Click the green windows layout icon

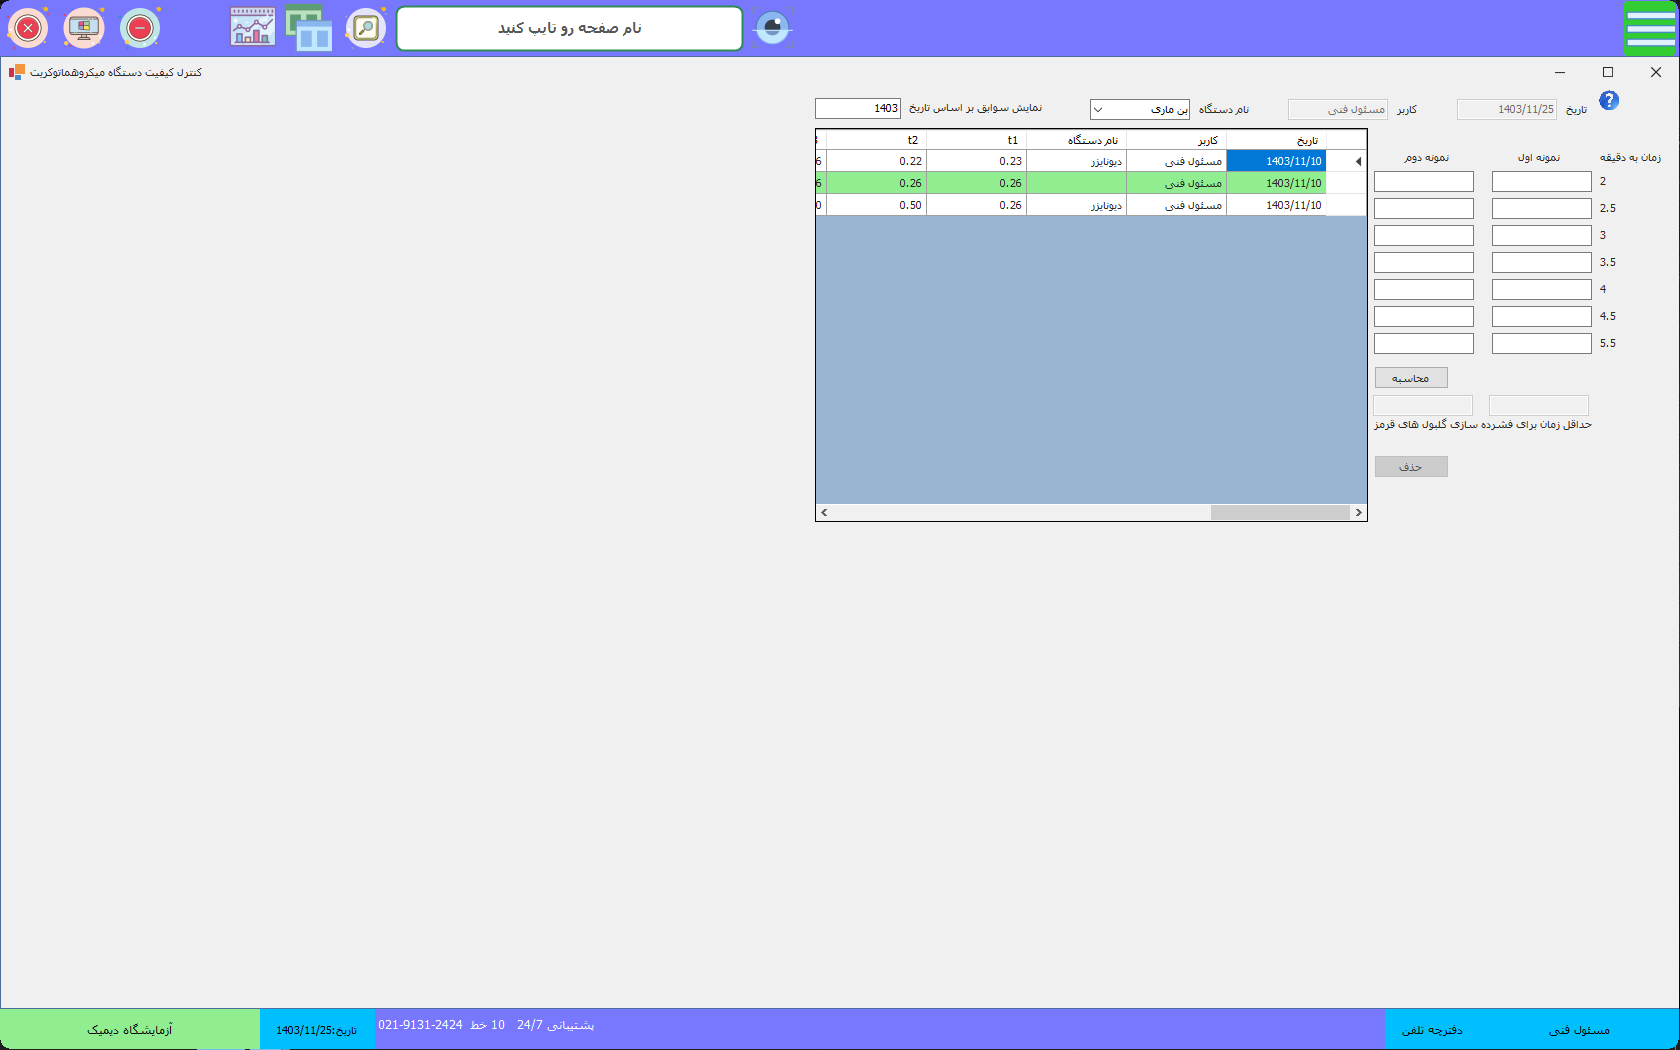(309, 28)
